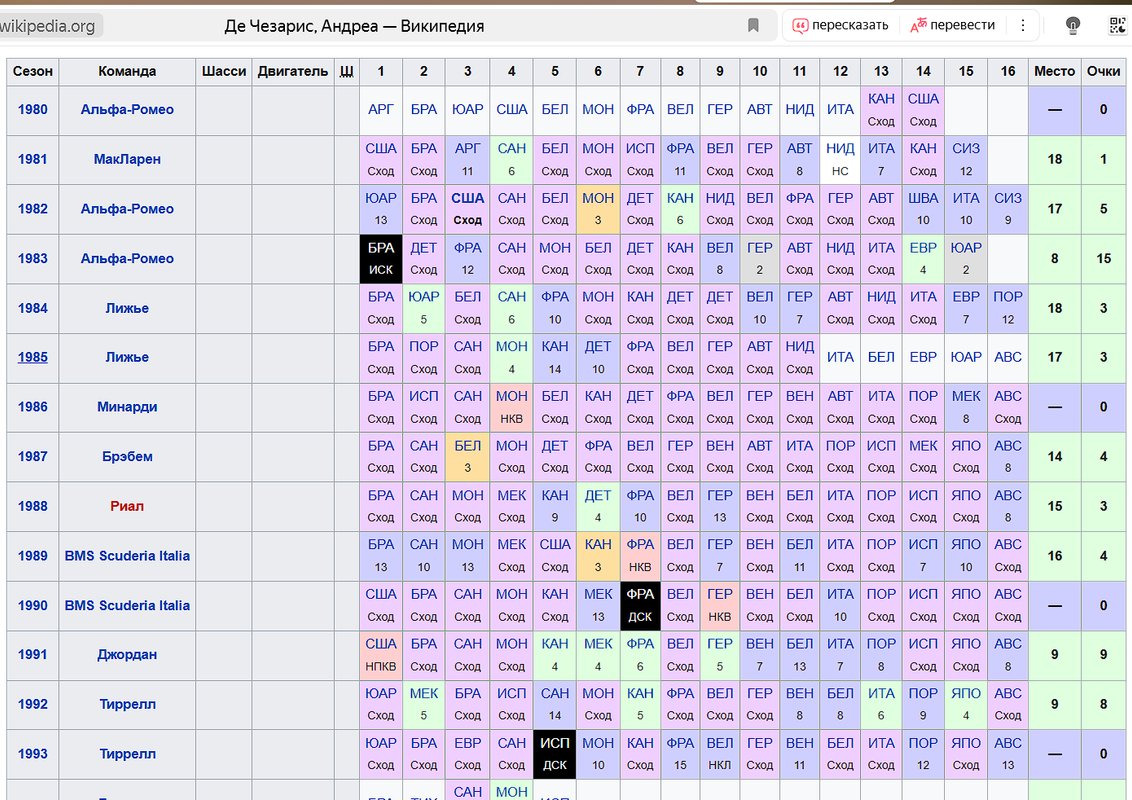The image size is (1132, 800).
Task: Click the black ФРА ДСК cell in 1990
Action: point(640,606)
